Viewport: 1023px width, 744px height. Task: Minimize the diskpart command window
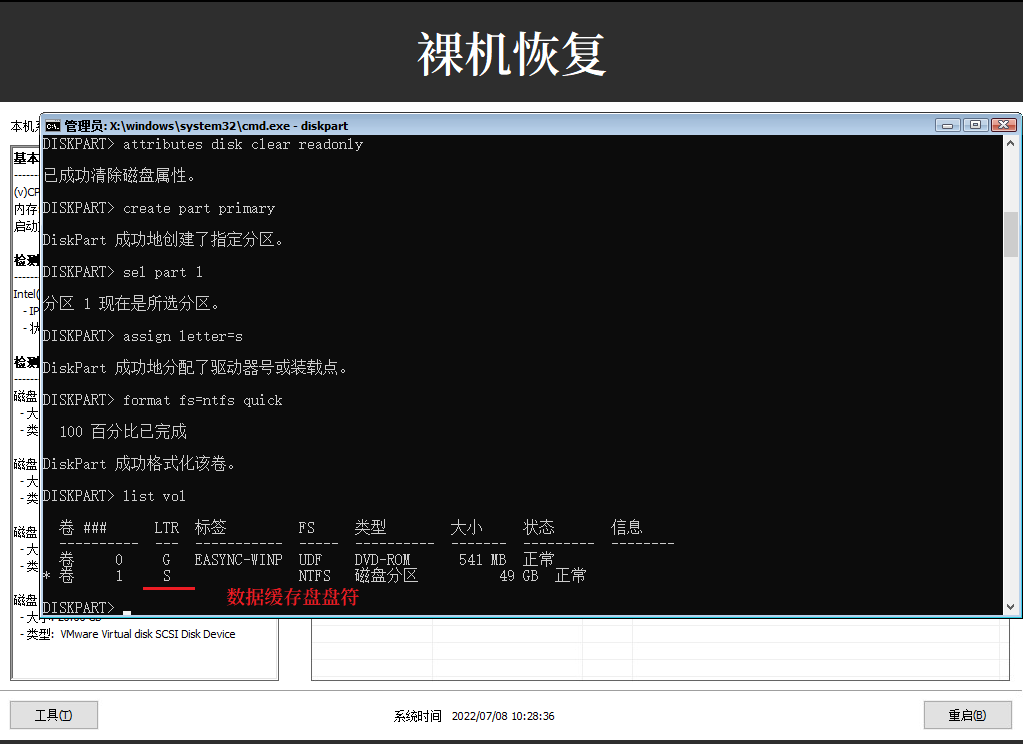(x=947, y=125)
